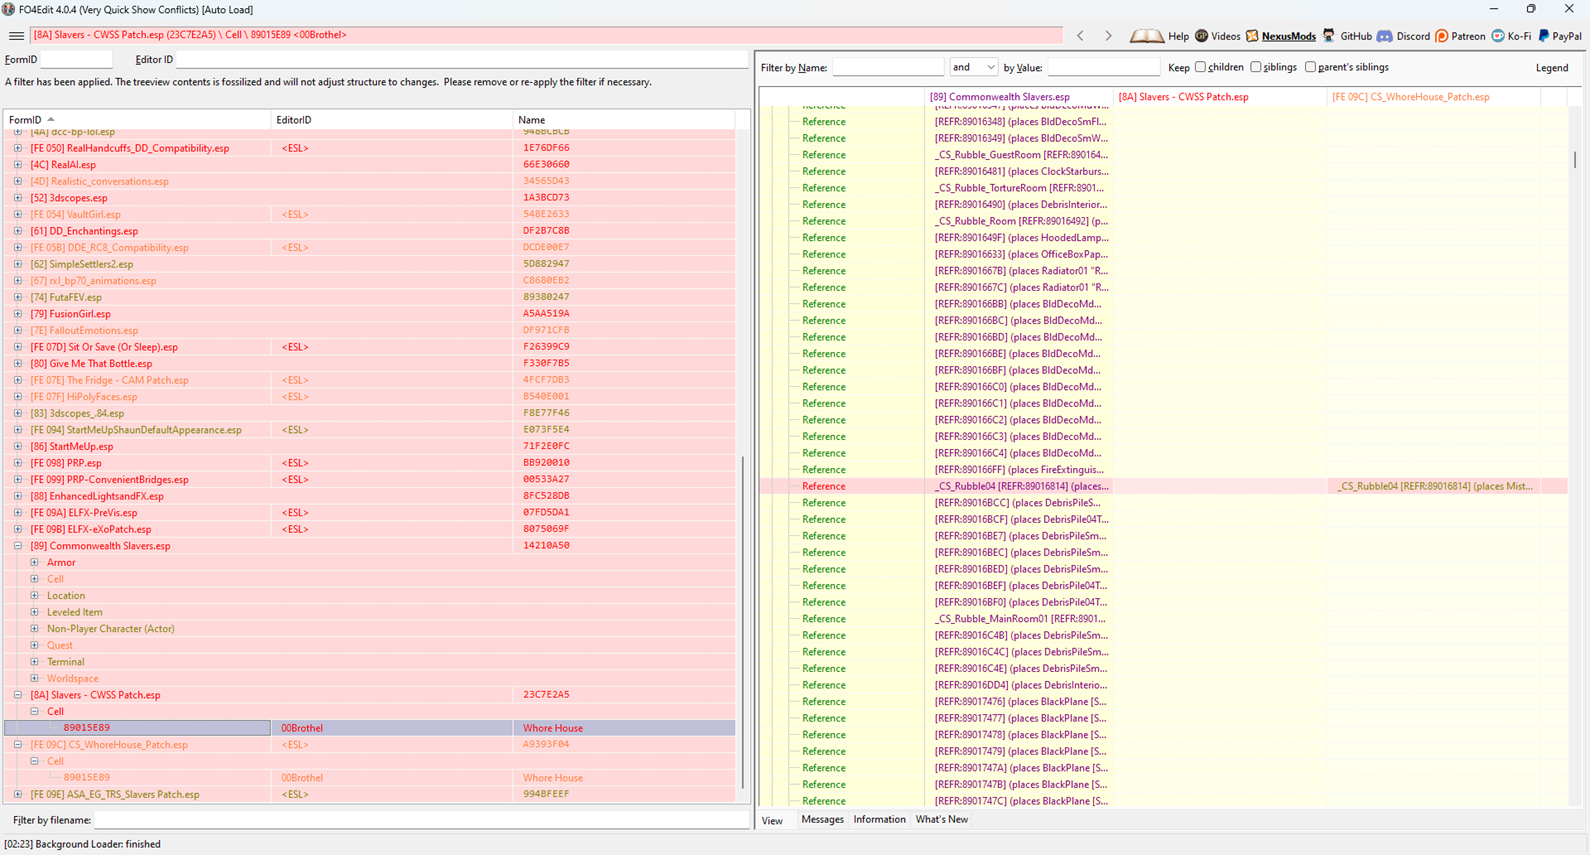Viewport: 1590px width, 855px height.
Task: Navigate back with the left arrow
Action: click(x=1080, y=36)
